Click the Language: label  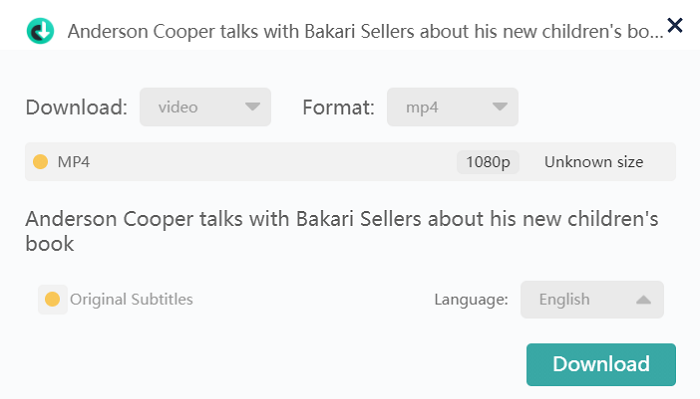(x=471, y=299)
